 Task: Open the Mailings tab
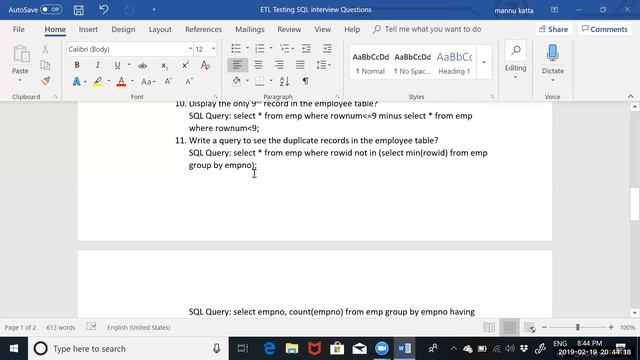tap(250, 29)
